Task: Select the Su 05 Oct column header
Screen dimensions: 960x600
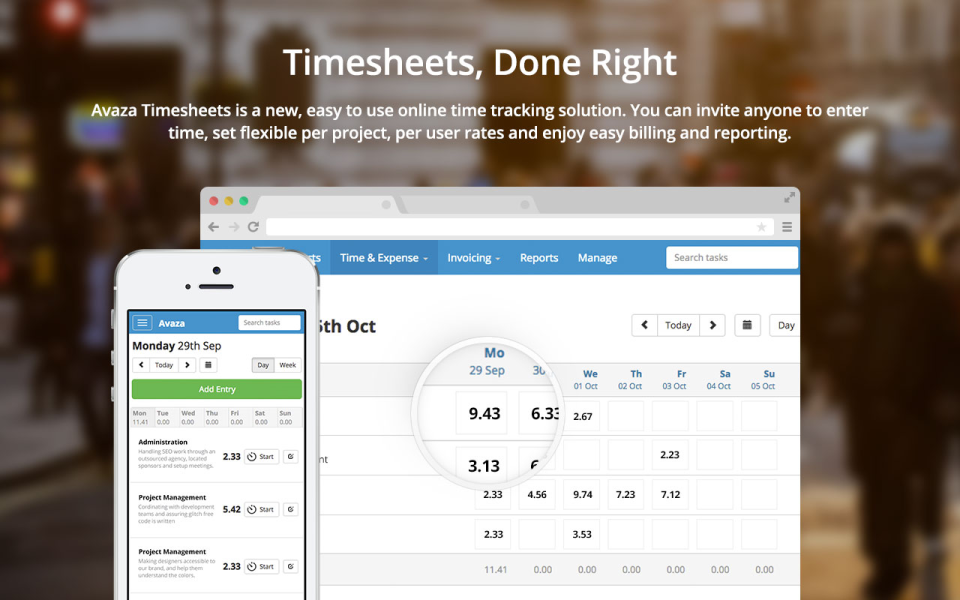Action: click(x=763, y=380)
